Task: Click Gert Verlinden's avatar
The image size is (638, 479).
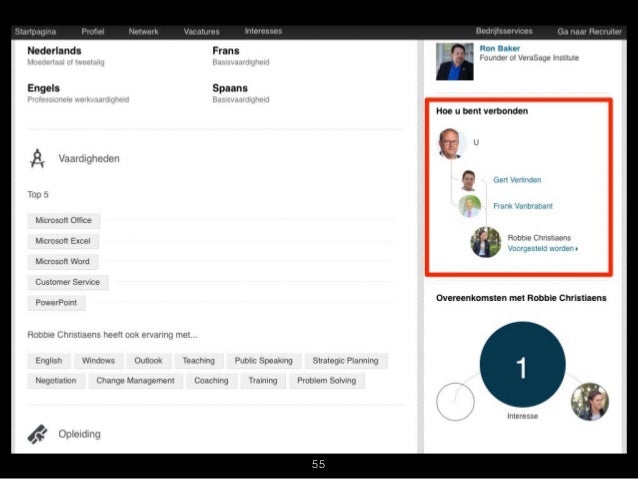Action: (468, 180)
